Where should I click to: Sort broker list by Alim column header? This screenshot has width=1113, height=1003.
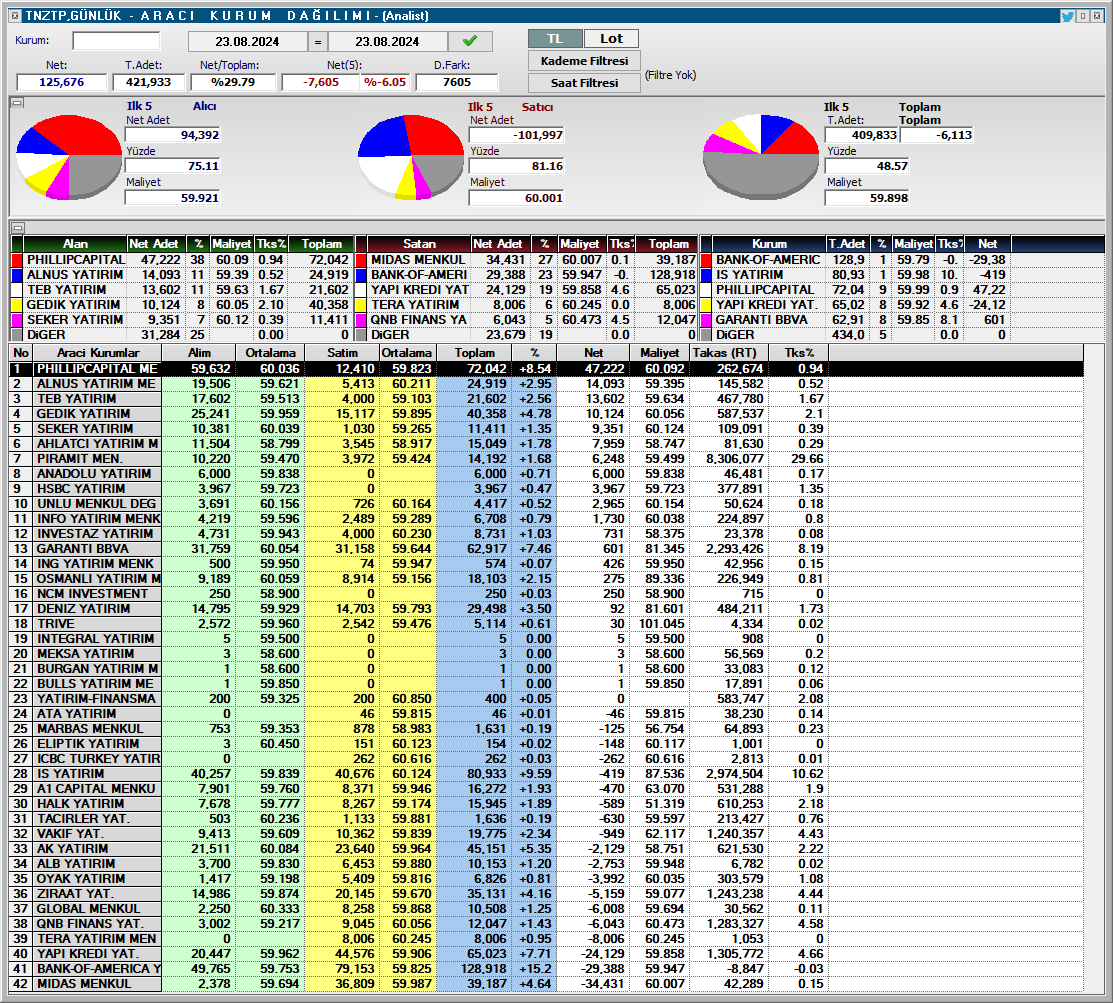(199, 353)
